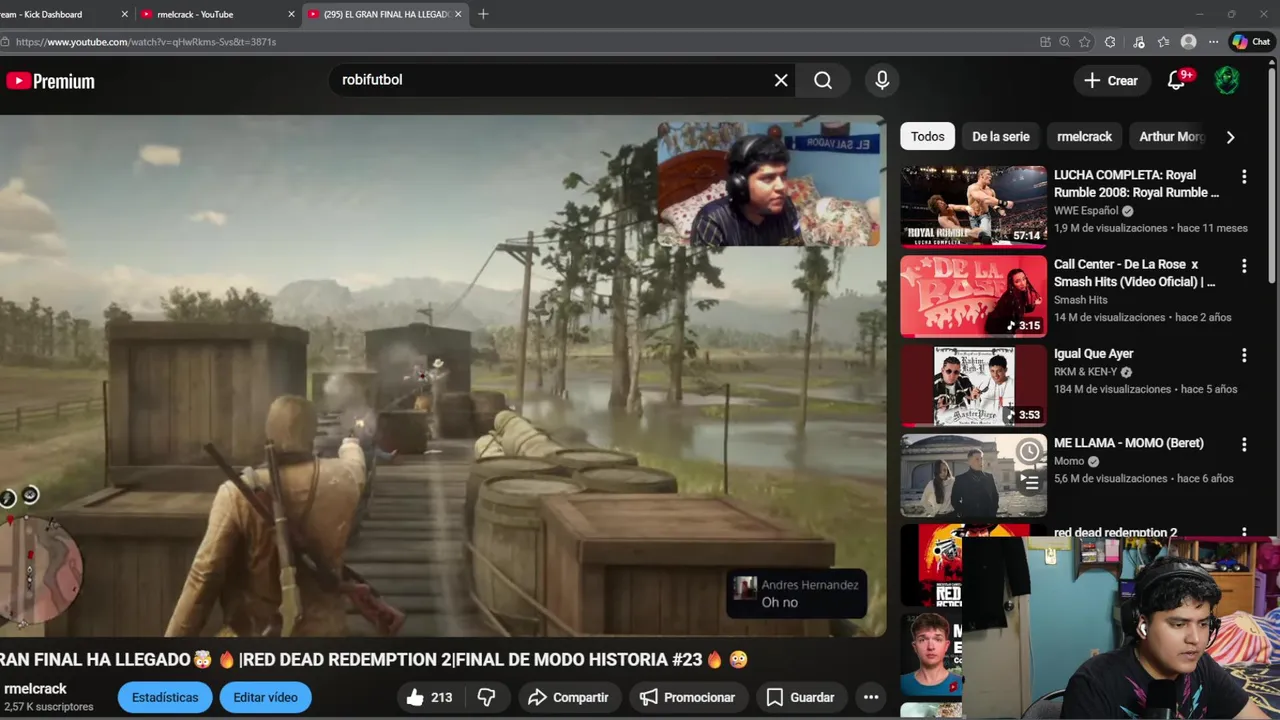Viewport: 1280px width, 720px height.
Task: Open a new browser tab
Action: [x=483, y=14]
